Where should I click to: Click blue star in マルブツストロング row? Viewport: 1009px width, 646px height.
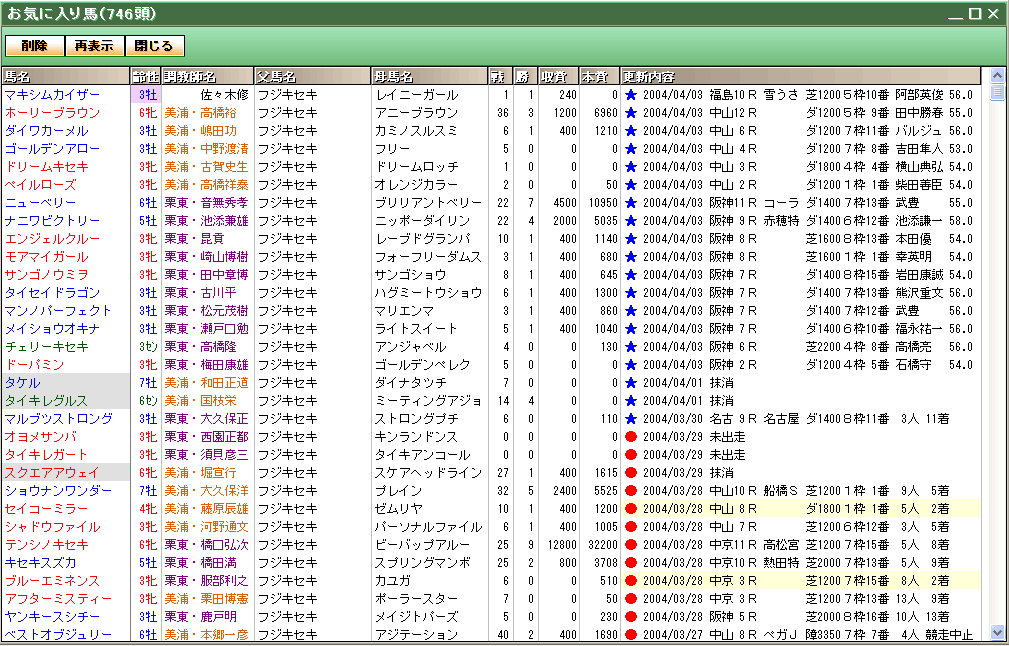pos(631,419)
